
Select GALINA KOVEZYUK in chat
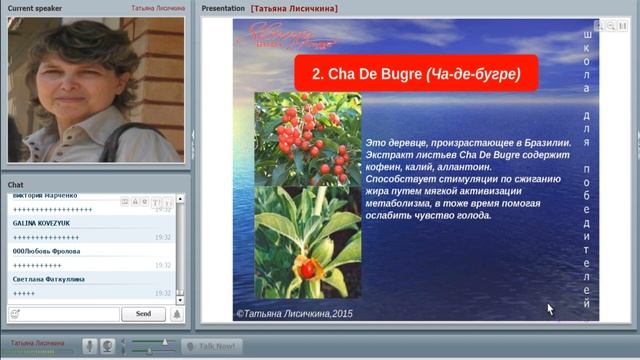point(41,223)
